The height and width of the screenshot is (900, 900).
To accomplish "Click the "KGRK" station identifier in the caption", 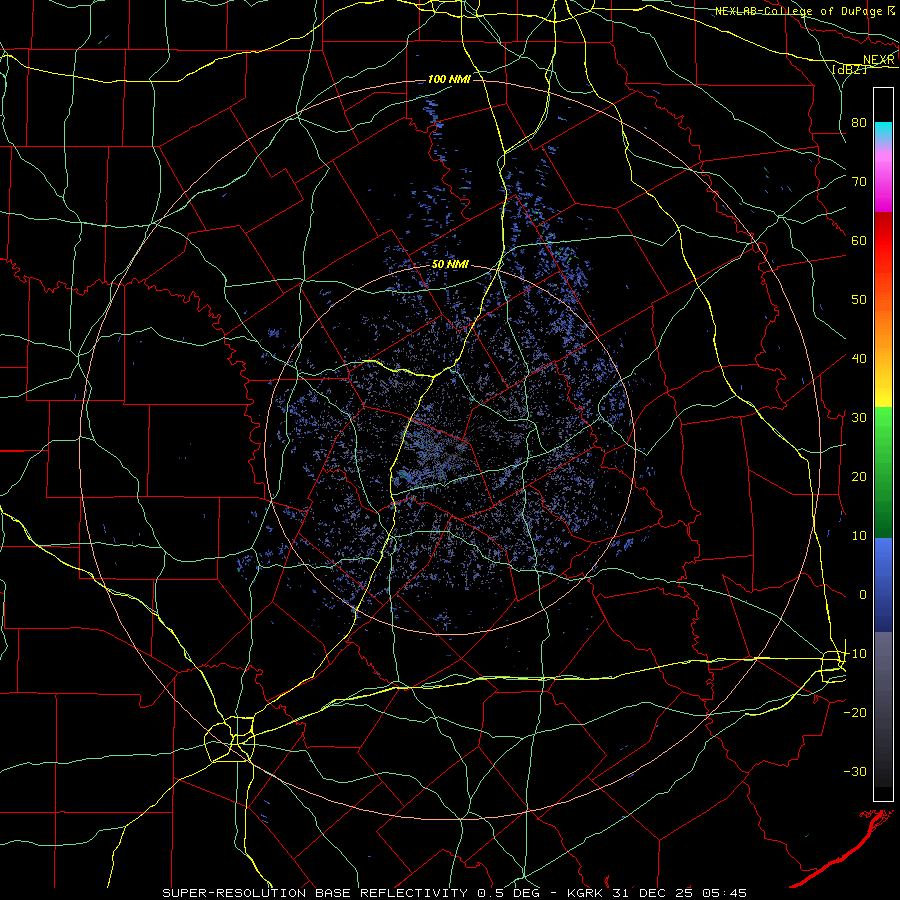I will click(585, 893).
